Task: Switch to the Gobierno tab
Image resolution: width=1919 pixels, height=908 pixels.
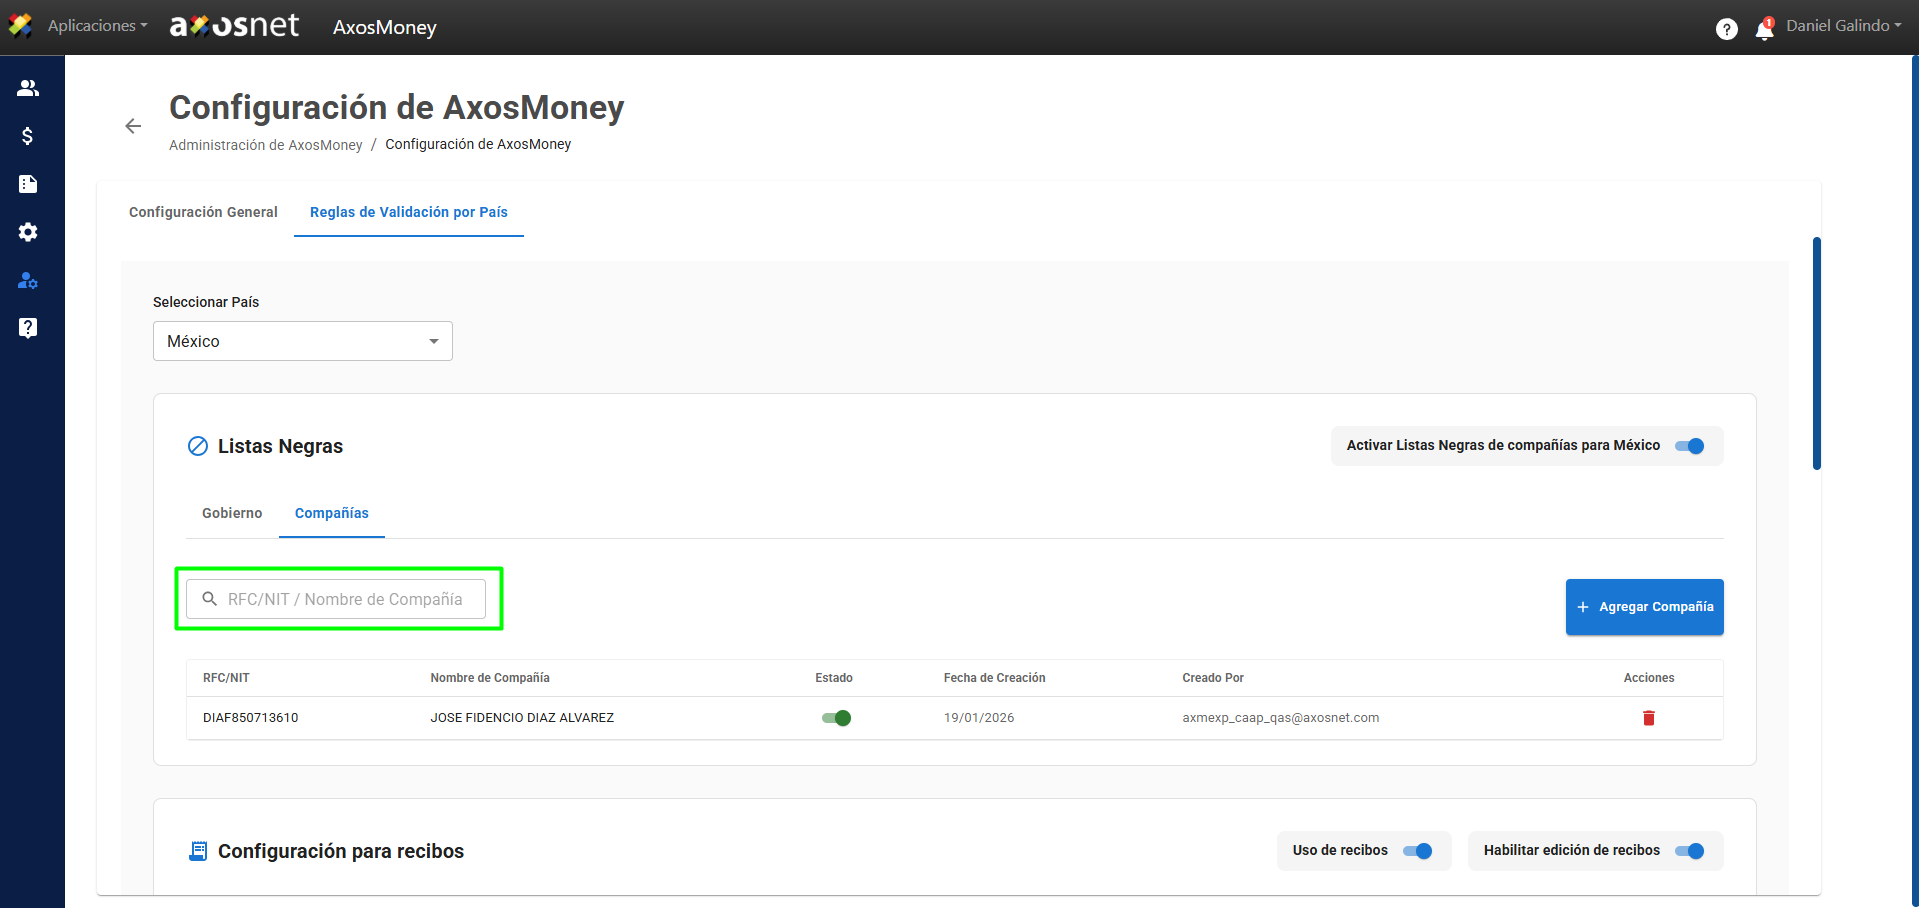Action: (x=232, y=513)
